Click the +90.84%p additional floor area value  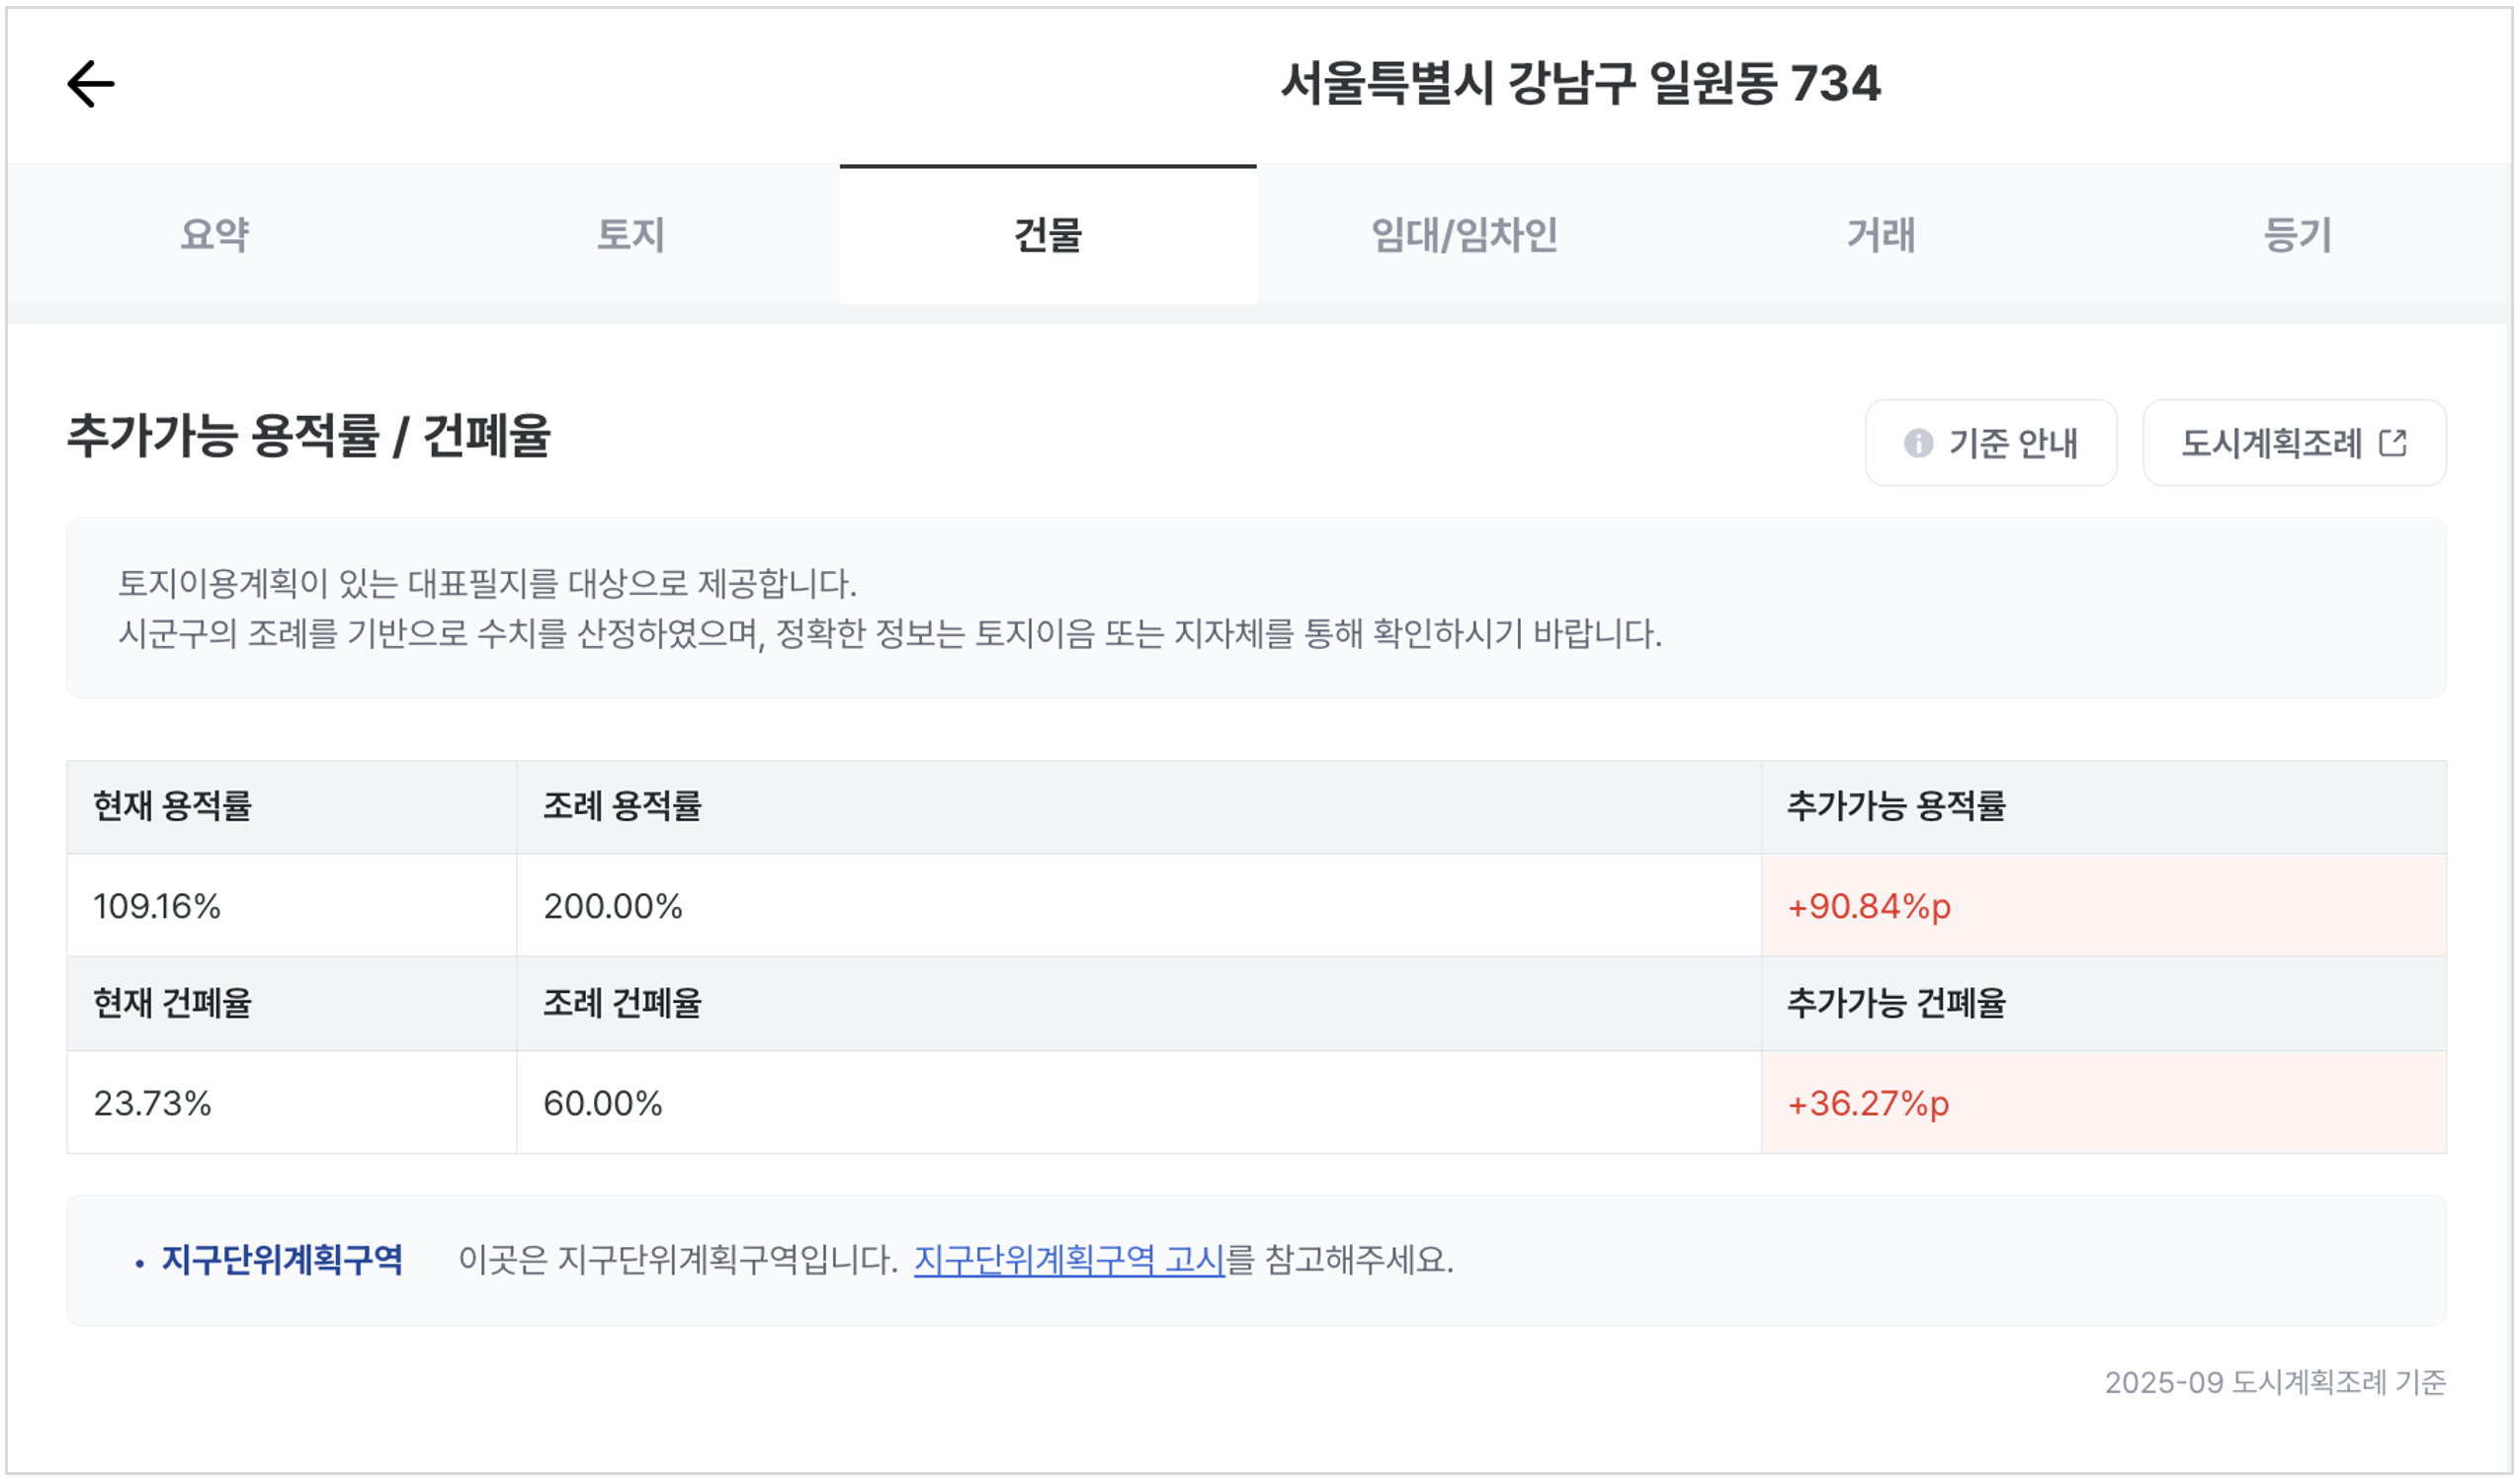point(1869,907)
